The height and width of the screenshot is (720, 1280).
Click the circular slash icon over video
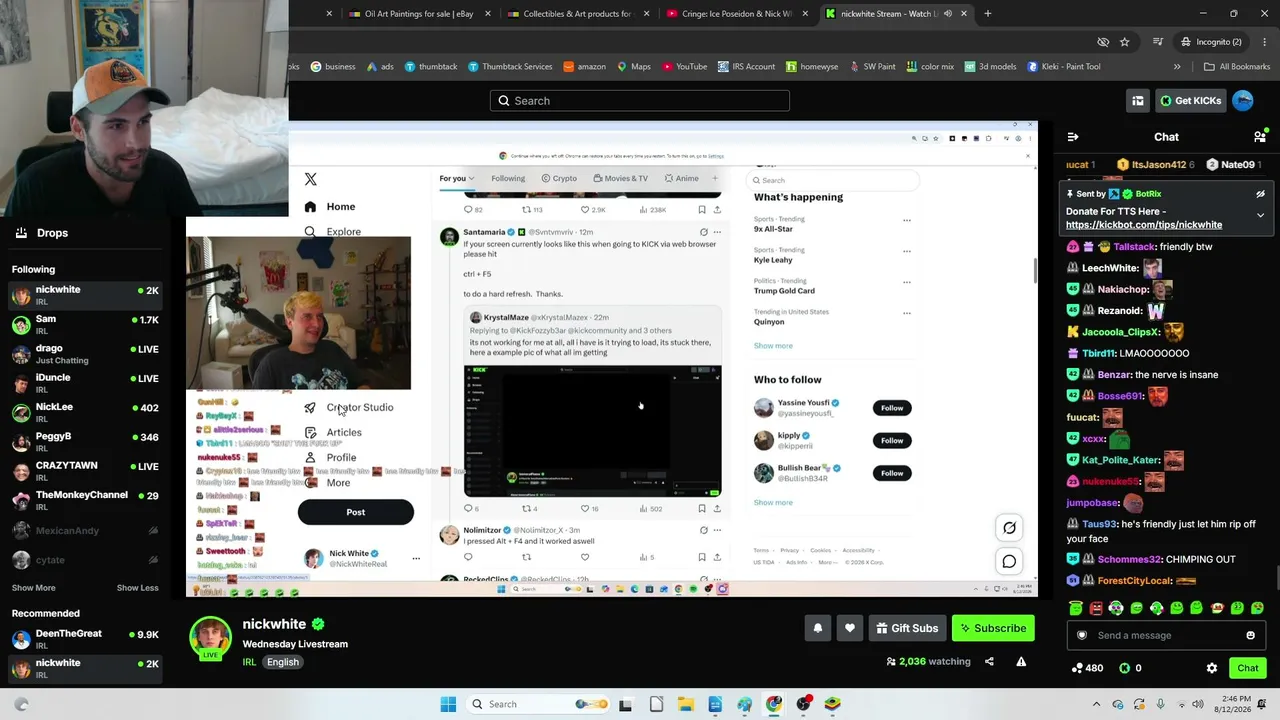[1009, 528]
